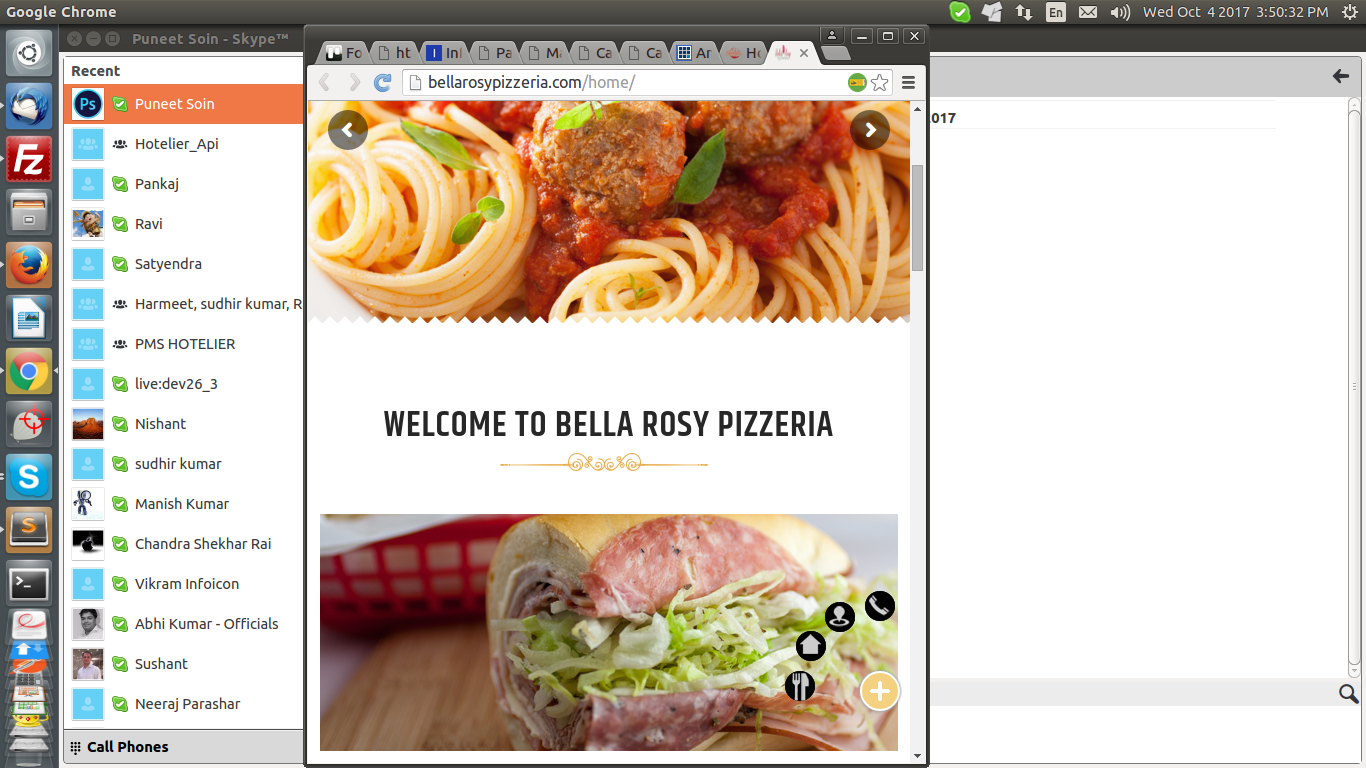Click the green extension icon in address bar
1366x768 pixels.
(857, 83)
